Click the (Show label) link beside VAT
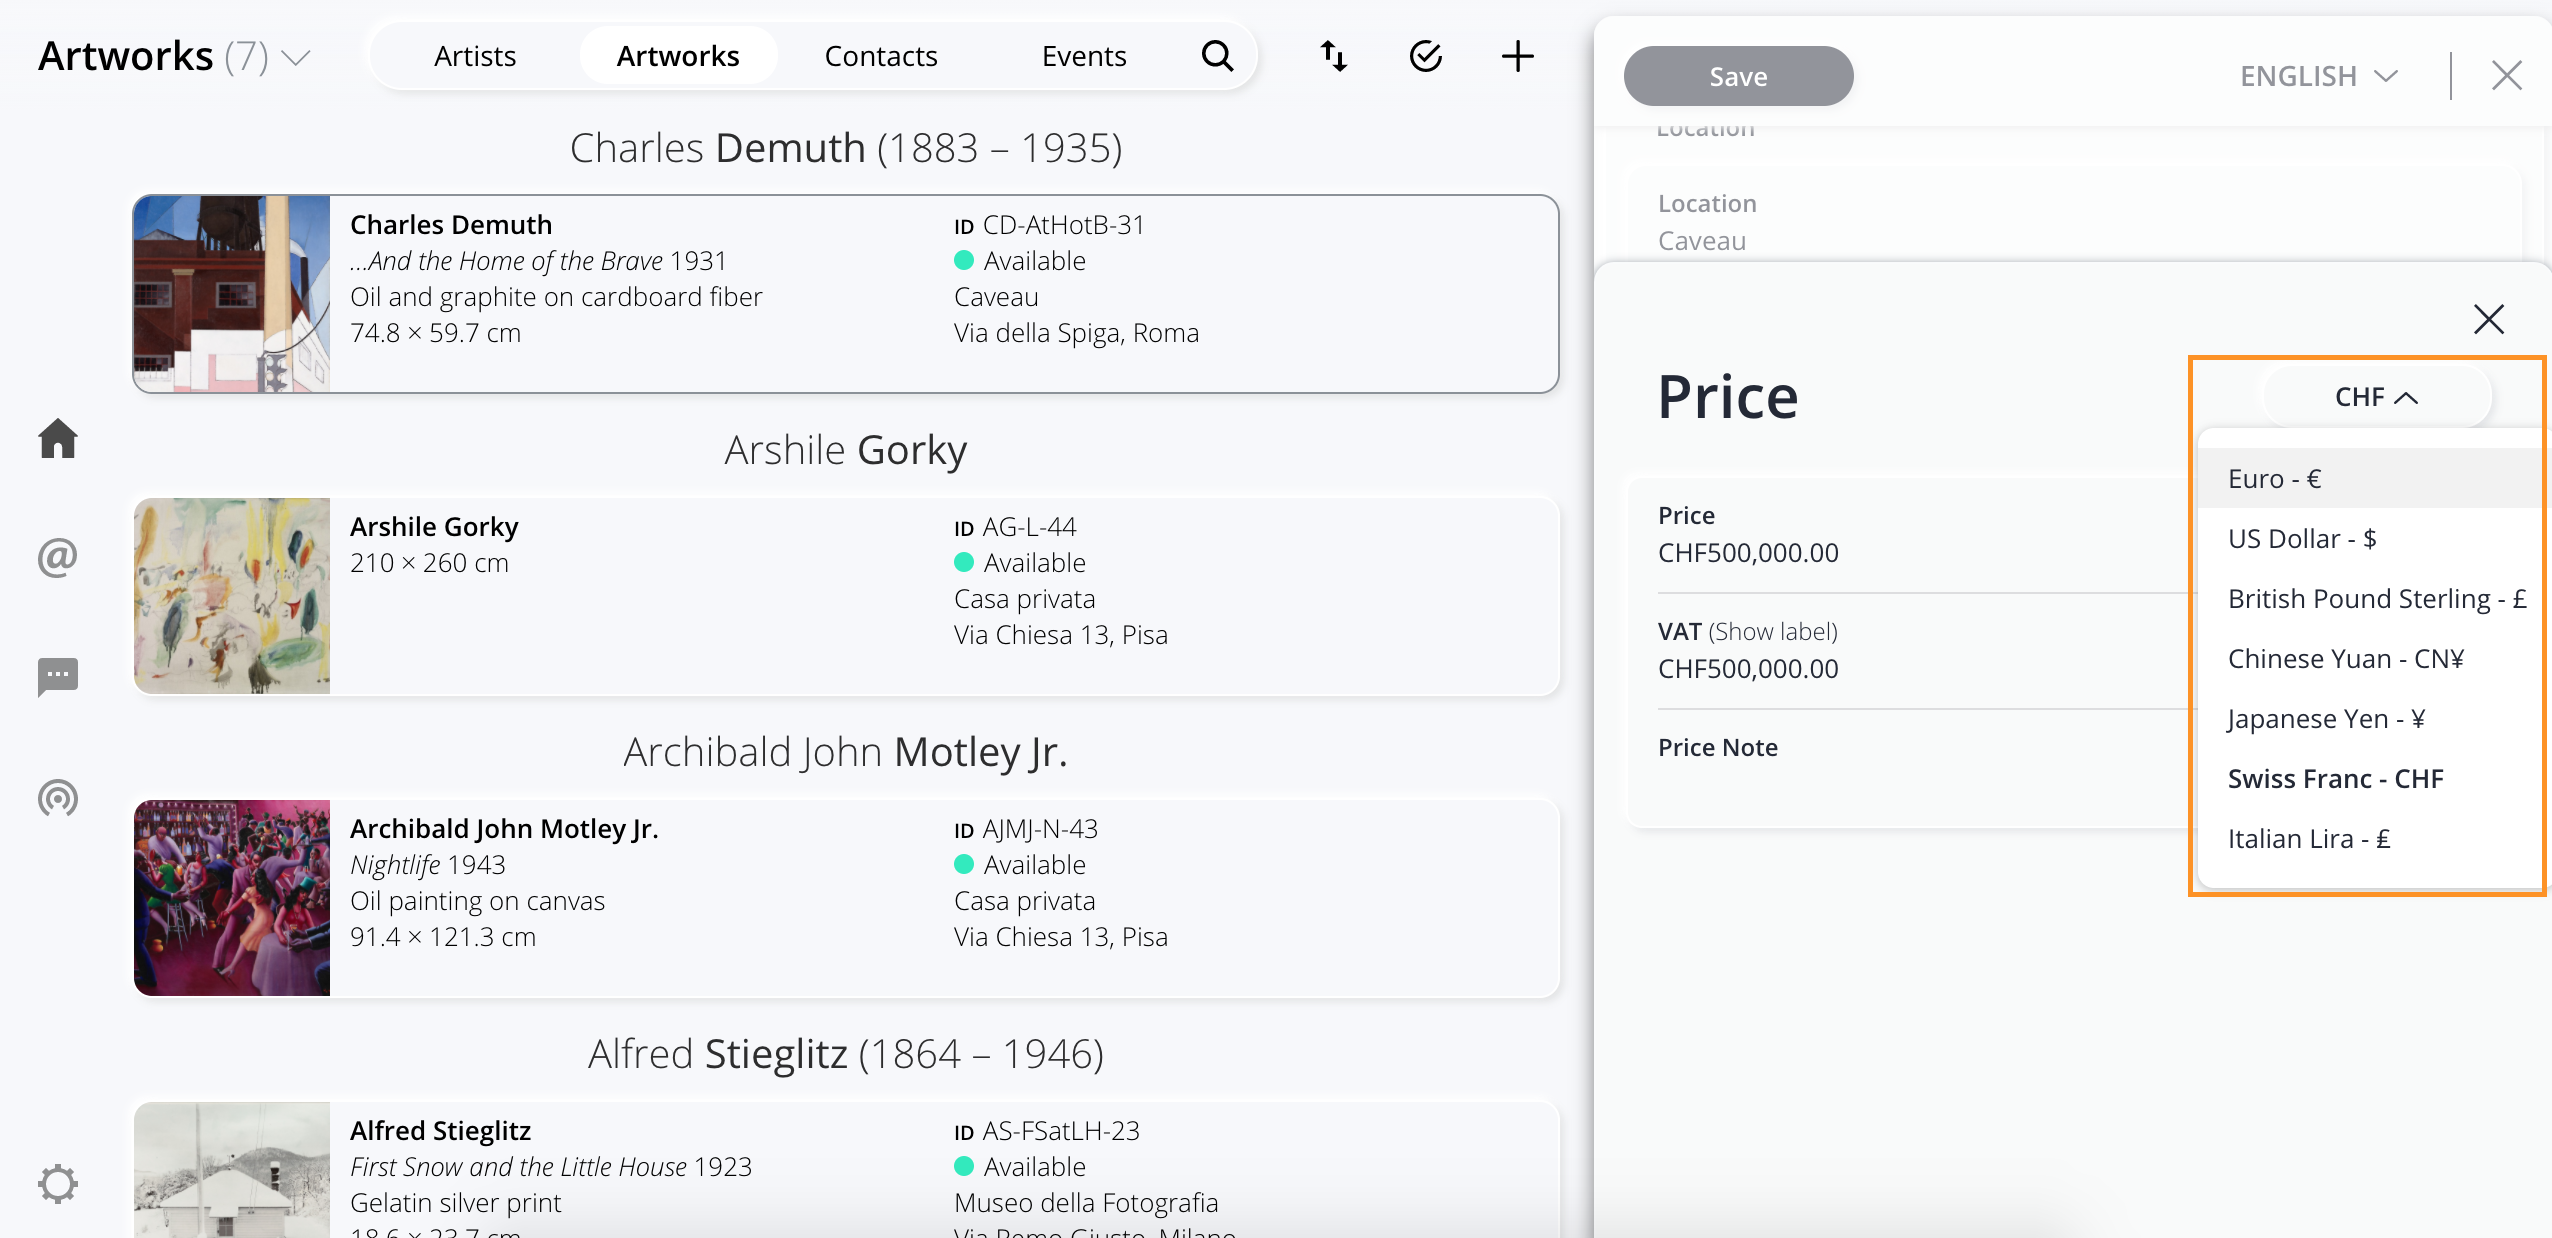Viewport: 2552px width, 1238px height. tap(1773, 631)
